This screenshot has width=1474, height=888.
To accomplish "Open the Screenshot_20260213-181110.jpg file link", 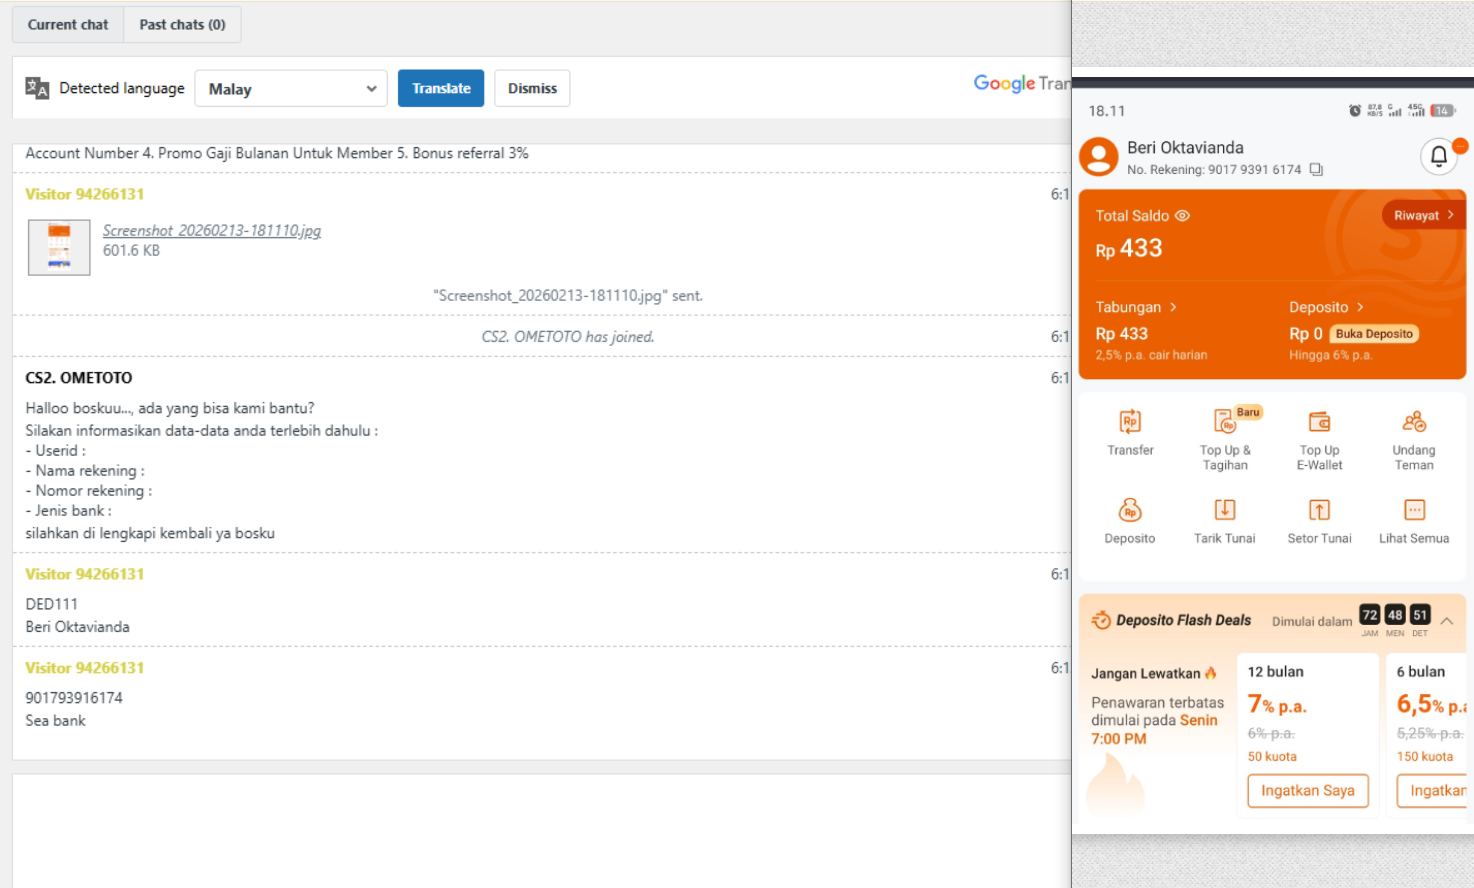I will [212, 231].
